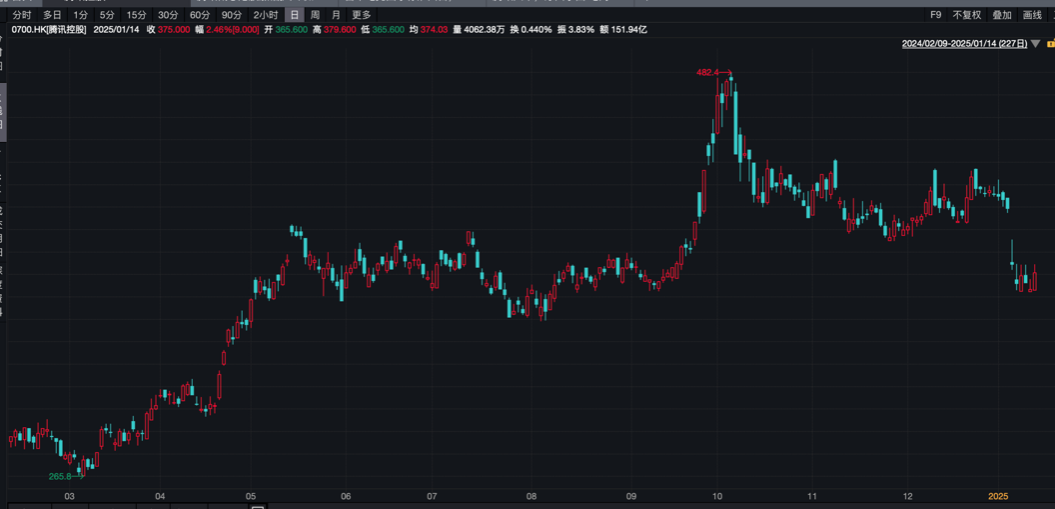
Task: Select the 1分 one-minute period
Action: click(x=80, y=15)
